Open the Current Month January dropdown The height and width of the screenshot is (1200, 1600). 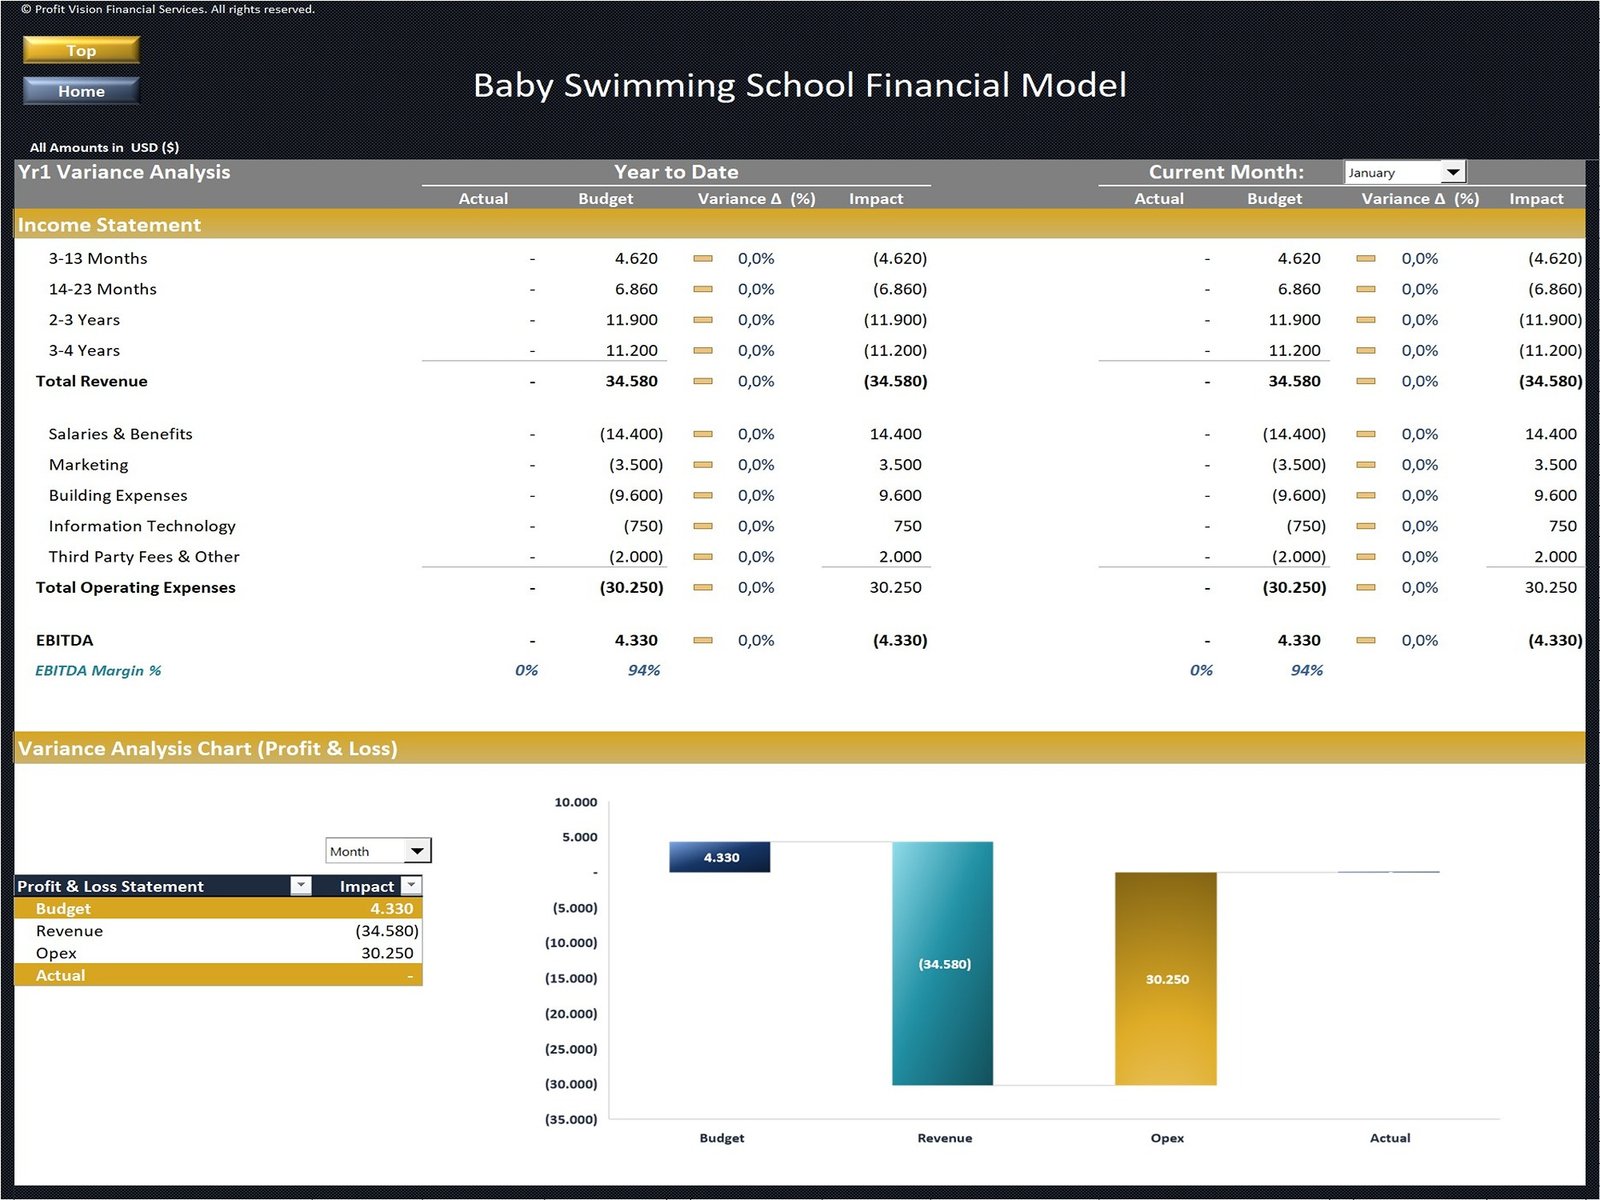click(x=1453, y=173)
